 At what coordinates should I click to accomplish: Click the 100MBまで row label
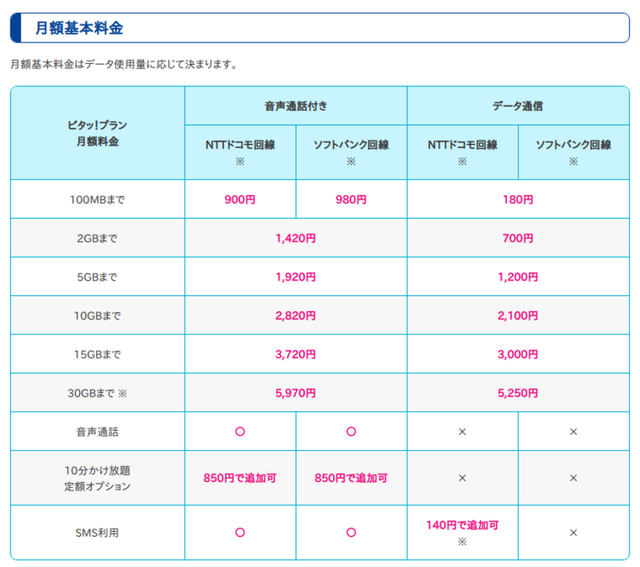click(97, 200)
